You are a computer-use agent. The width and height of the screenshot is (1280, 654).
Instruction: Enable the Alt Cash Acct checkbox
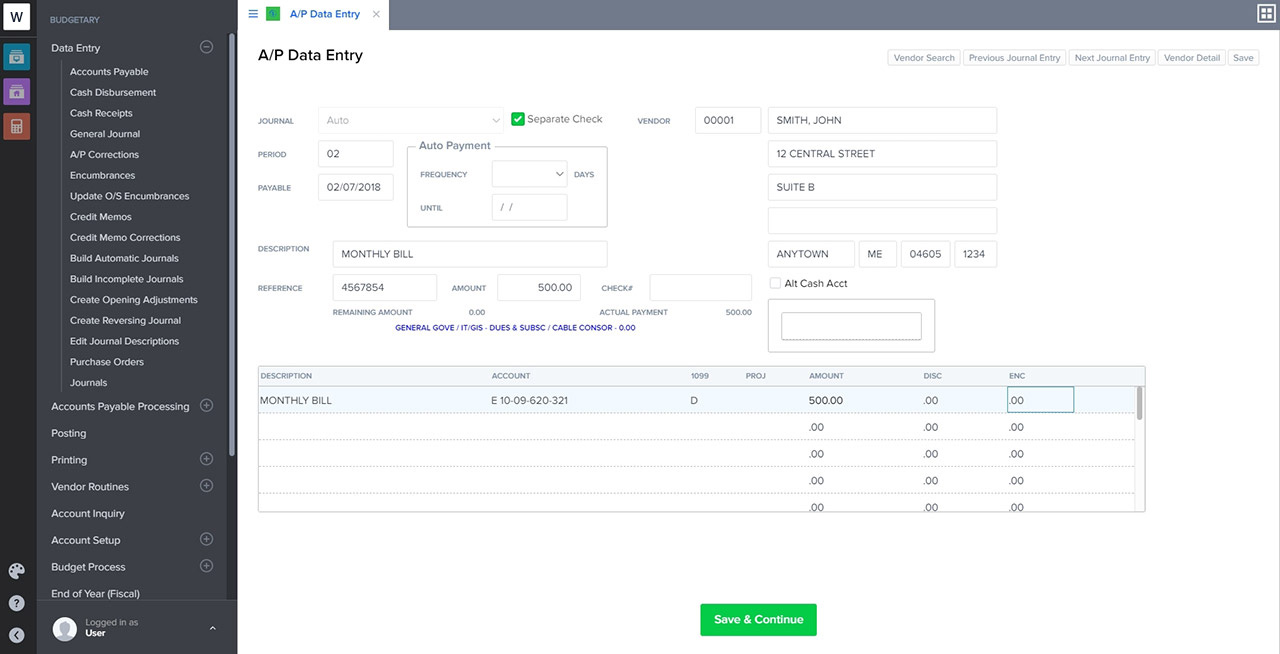tap(775, 283)
